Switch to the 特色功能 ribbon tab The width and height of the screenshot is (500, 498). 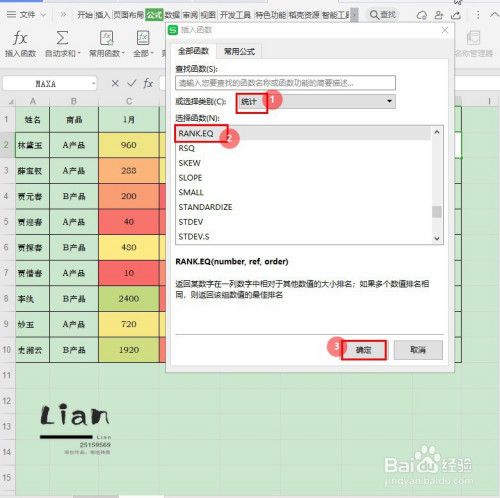pyautogui.click(x=270, y=15)
